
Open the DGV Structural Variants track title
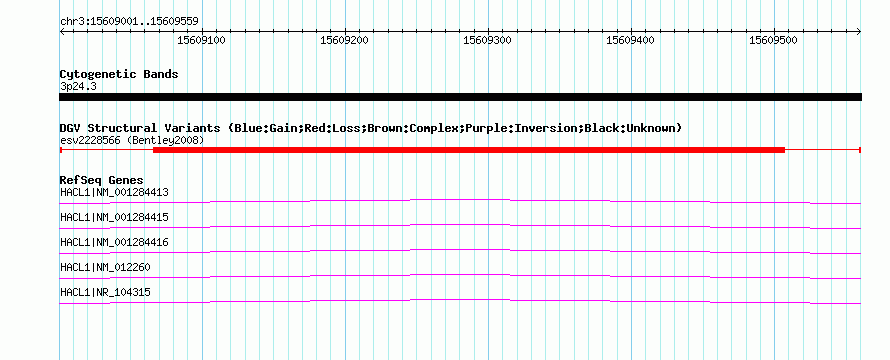371,128
